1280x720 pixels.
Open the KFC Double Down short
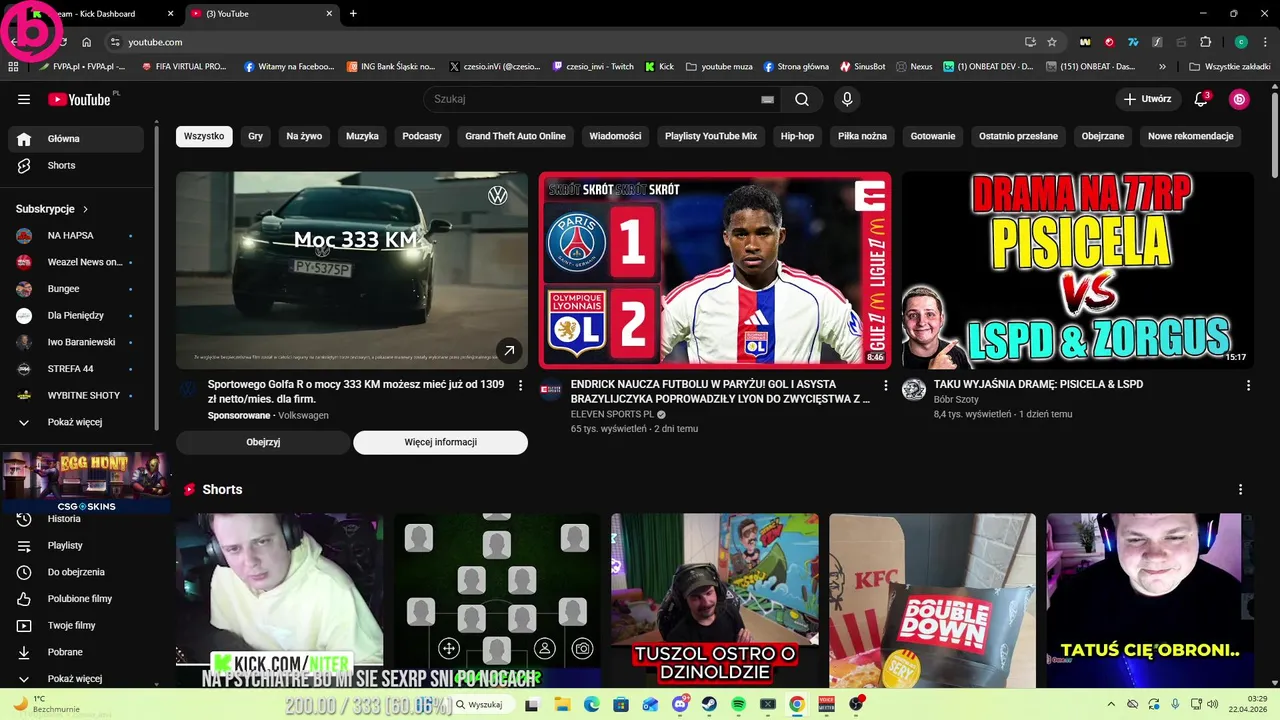click(932, 601)
